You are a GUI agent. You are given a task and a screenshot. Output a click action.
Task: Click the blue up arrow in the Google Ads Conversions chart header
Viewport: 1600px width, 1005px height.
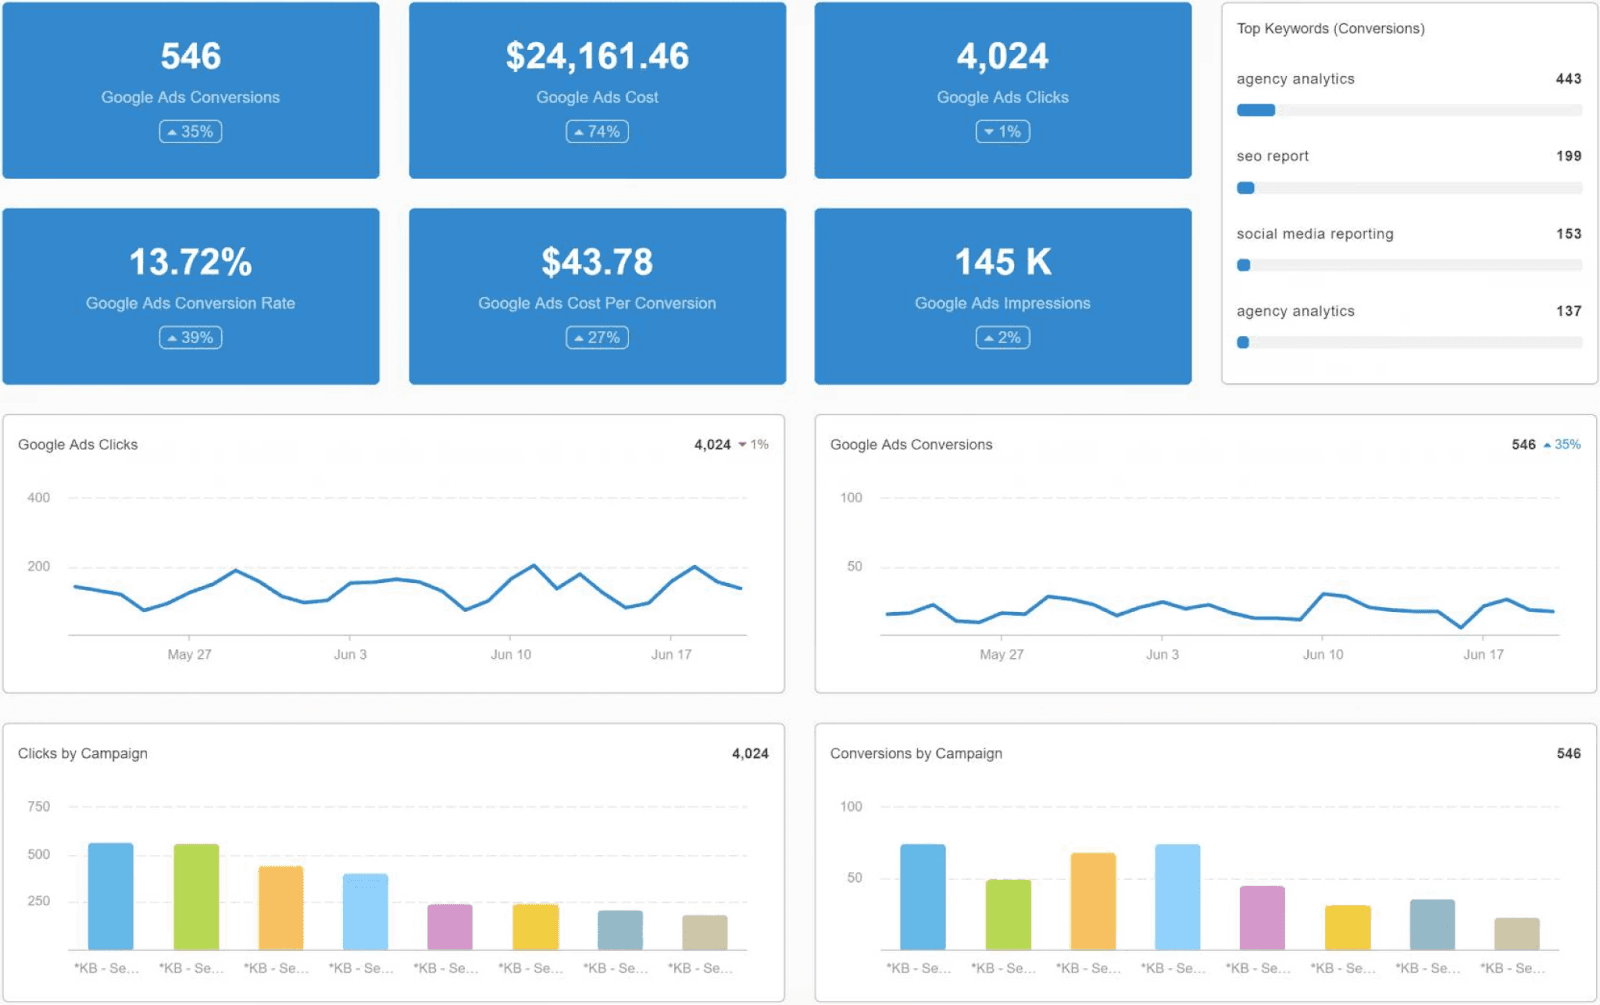[x=1547, y=445]
